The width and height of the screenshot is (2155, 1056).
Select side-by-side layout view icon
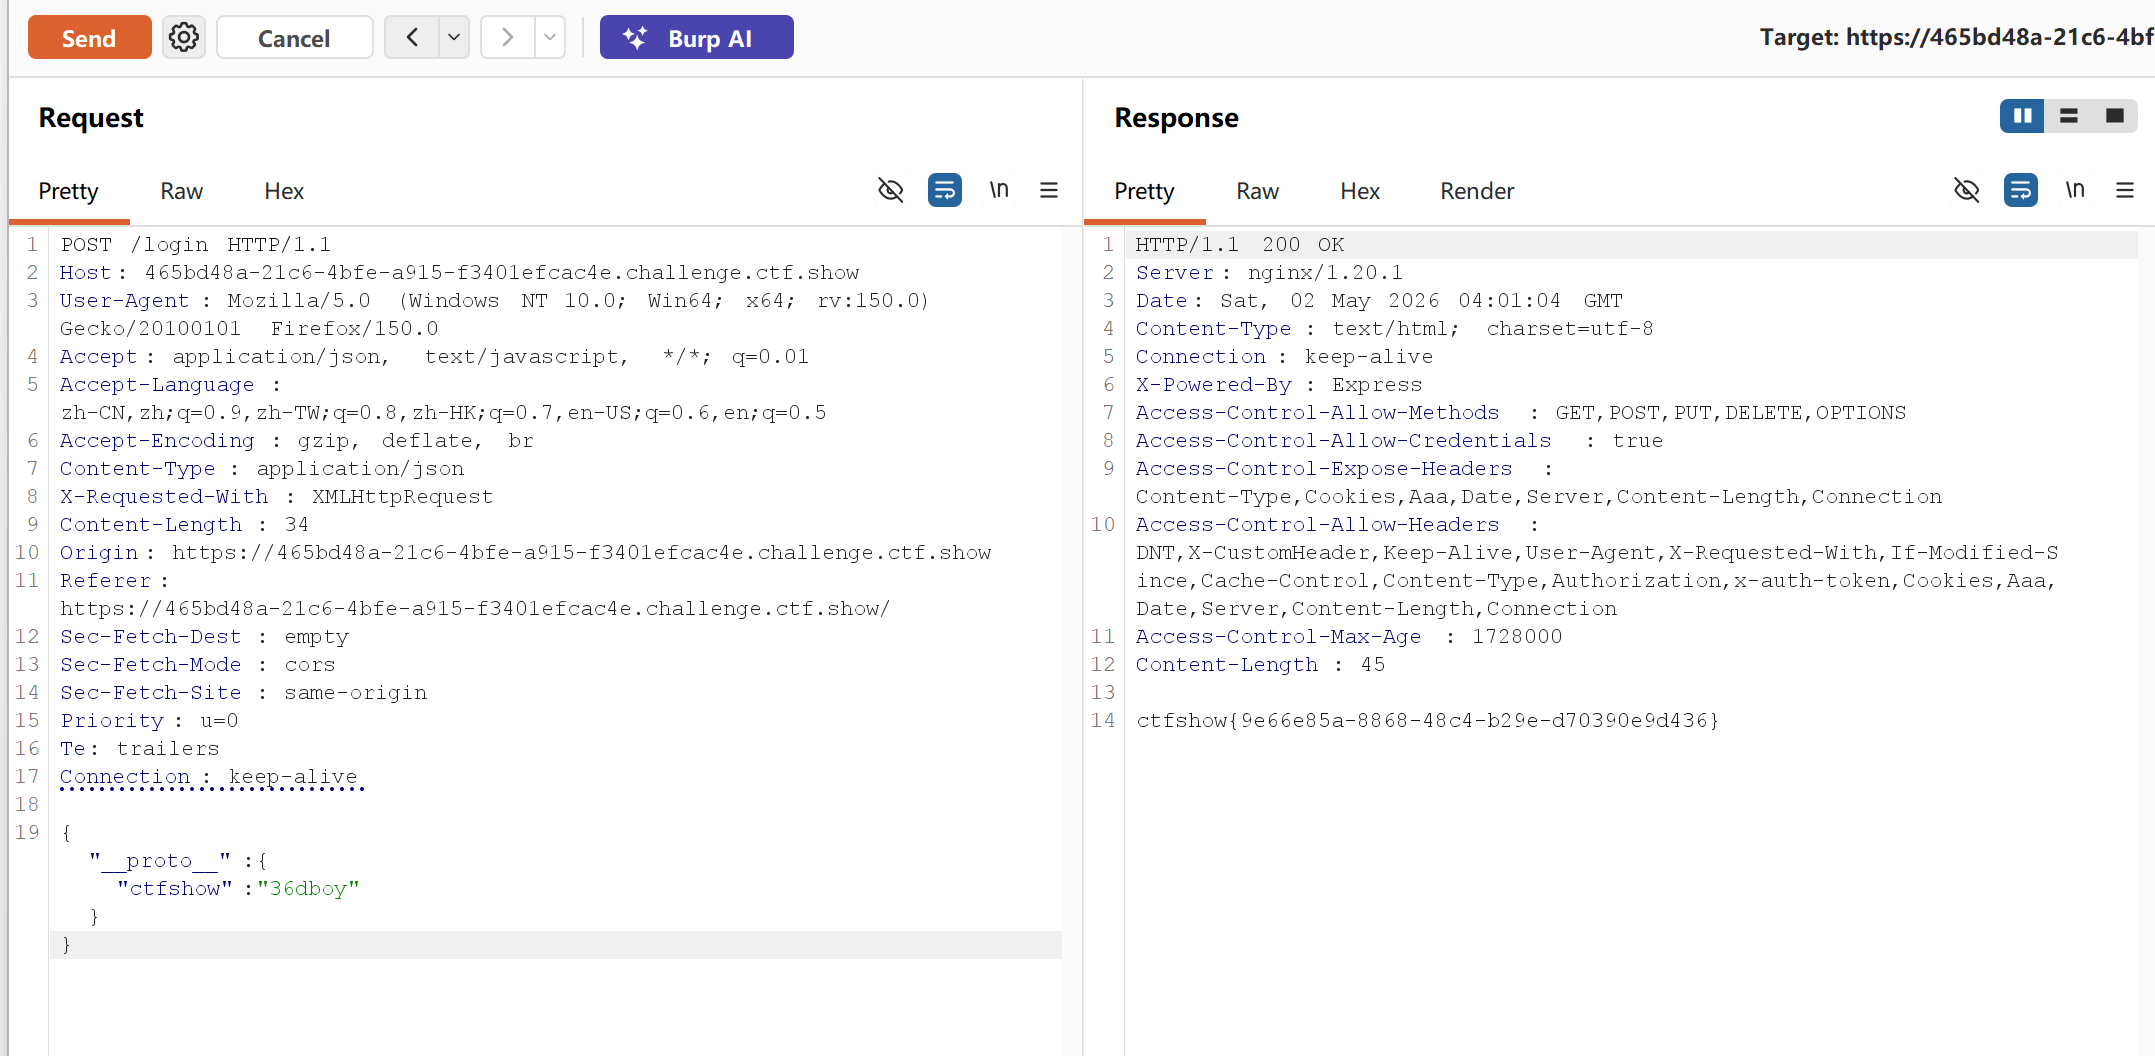tap(2022, 116)
